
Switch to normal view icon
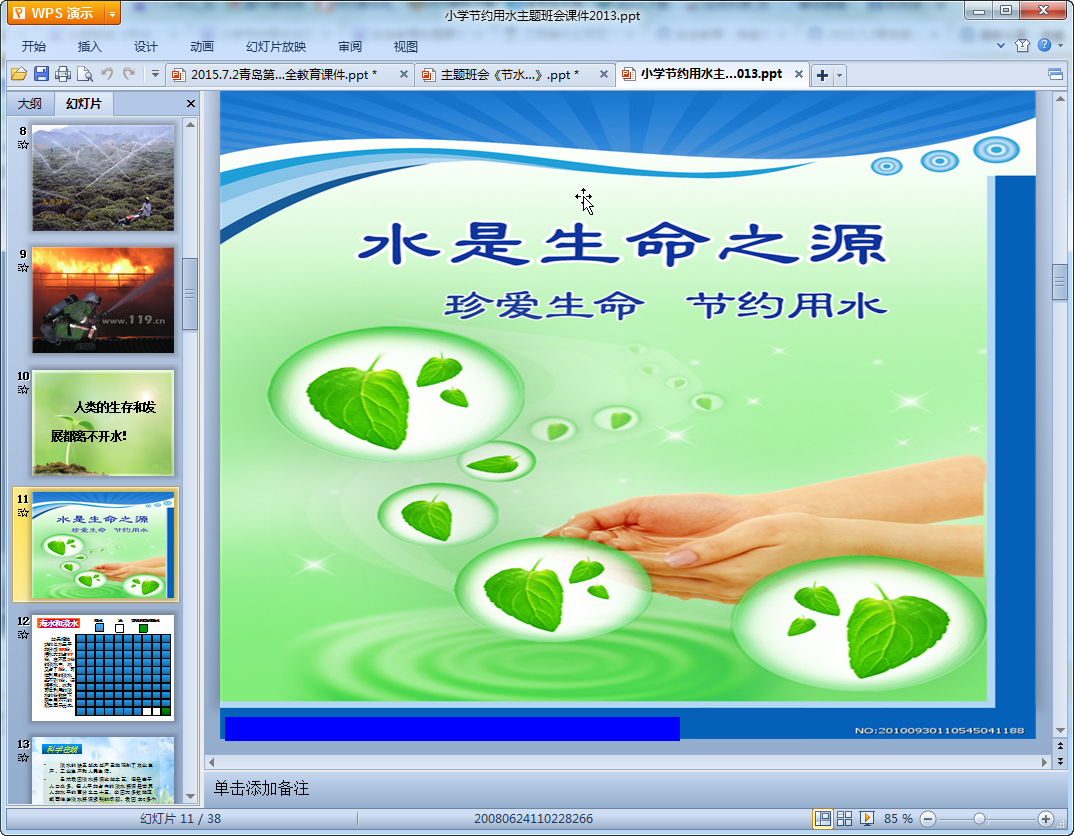tap(823, 818)
